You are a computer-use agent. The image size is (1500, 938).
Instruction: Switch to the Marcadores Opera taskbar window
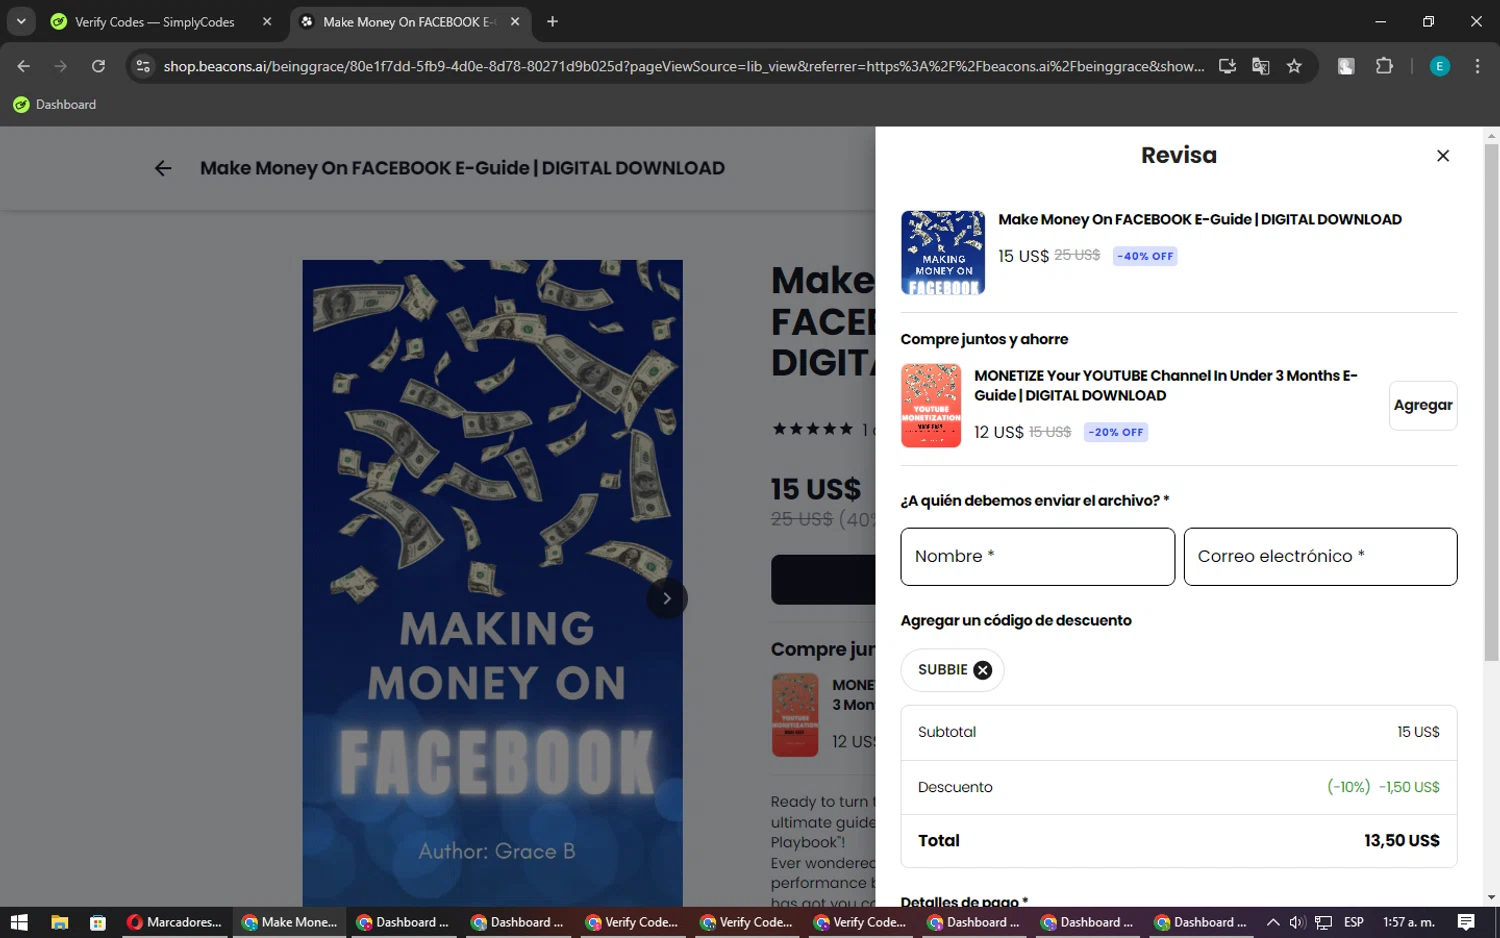[x=175, y=922]
